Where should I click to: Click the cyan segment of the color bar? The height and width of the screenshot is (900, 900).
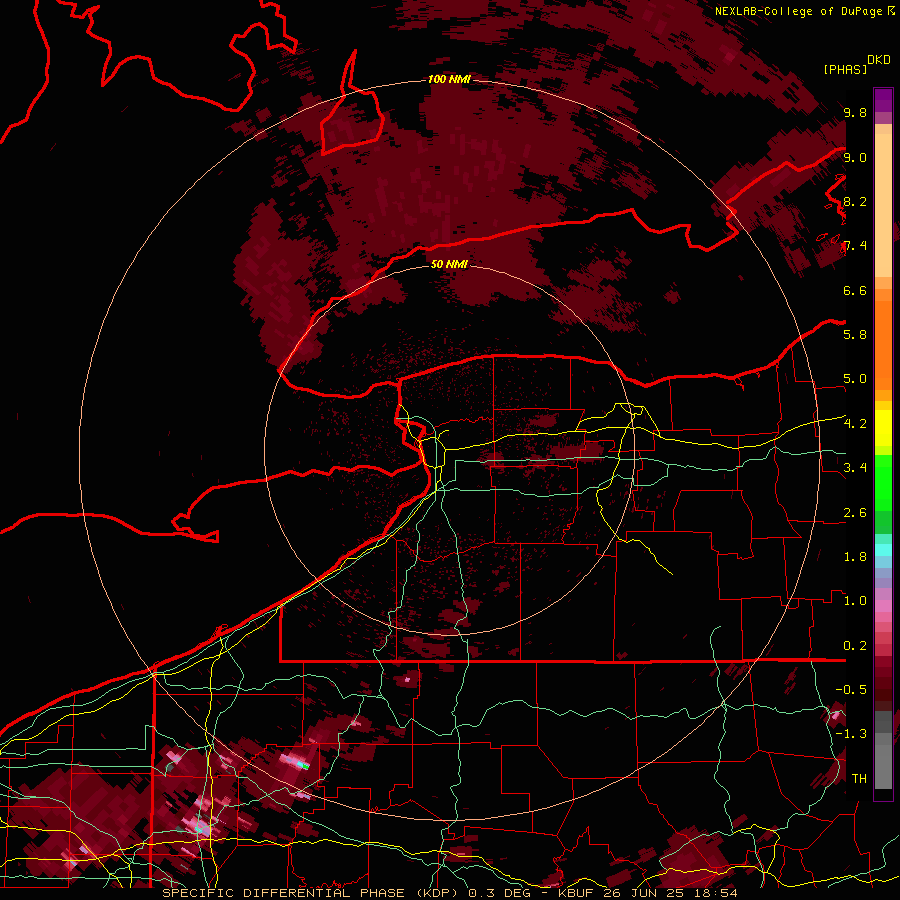pyautogui.click(x=883, y=549)
